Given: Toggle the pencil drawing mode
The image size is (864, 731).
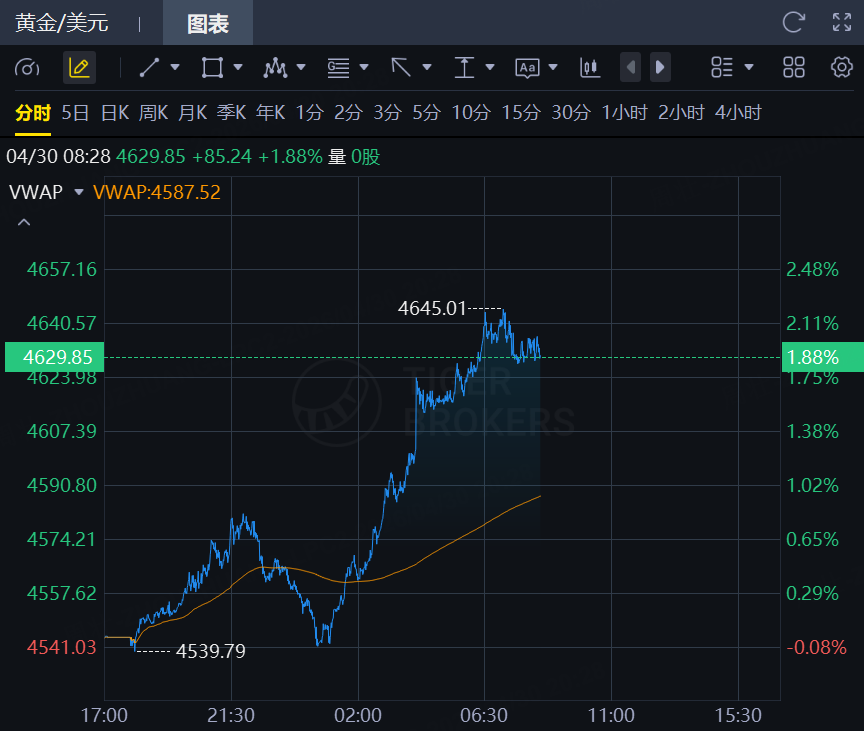Looking at the screenshot, I should (79, 68).
